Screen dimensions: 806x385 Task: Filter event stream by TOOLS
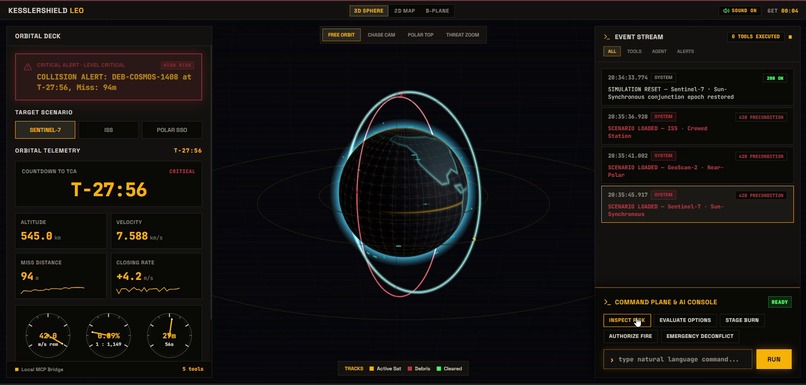tap(634, 51)
